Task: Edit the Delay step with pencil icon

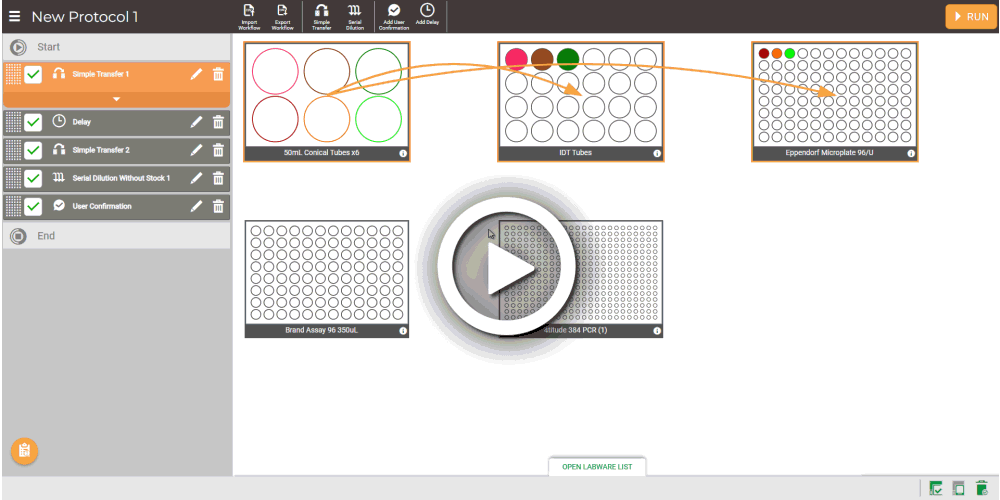Action: [x=196, y=122]
